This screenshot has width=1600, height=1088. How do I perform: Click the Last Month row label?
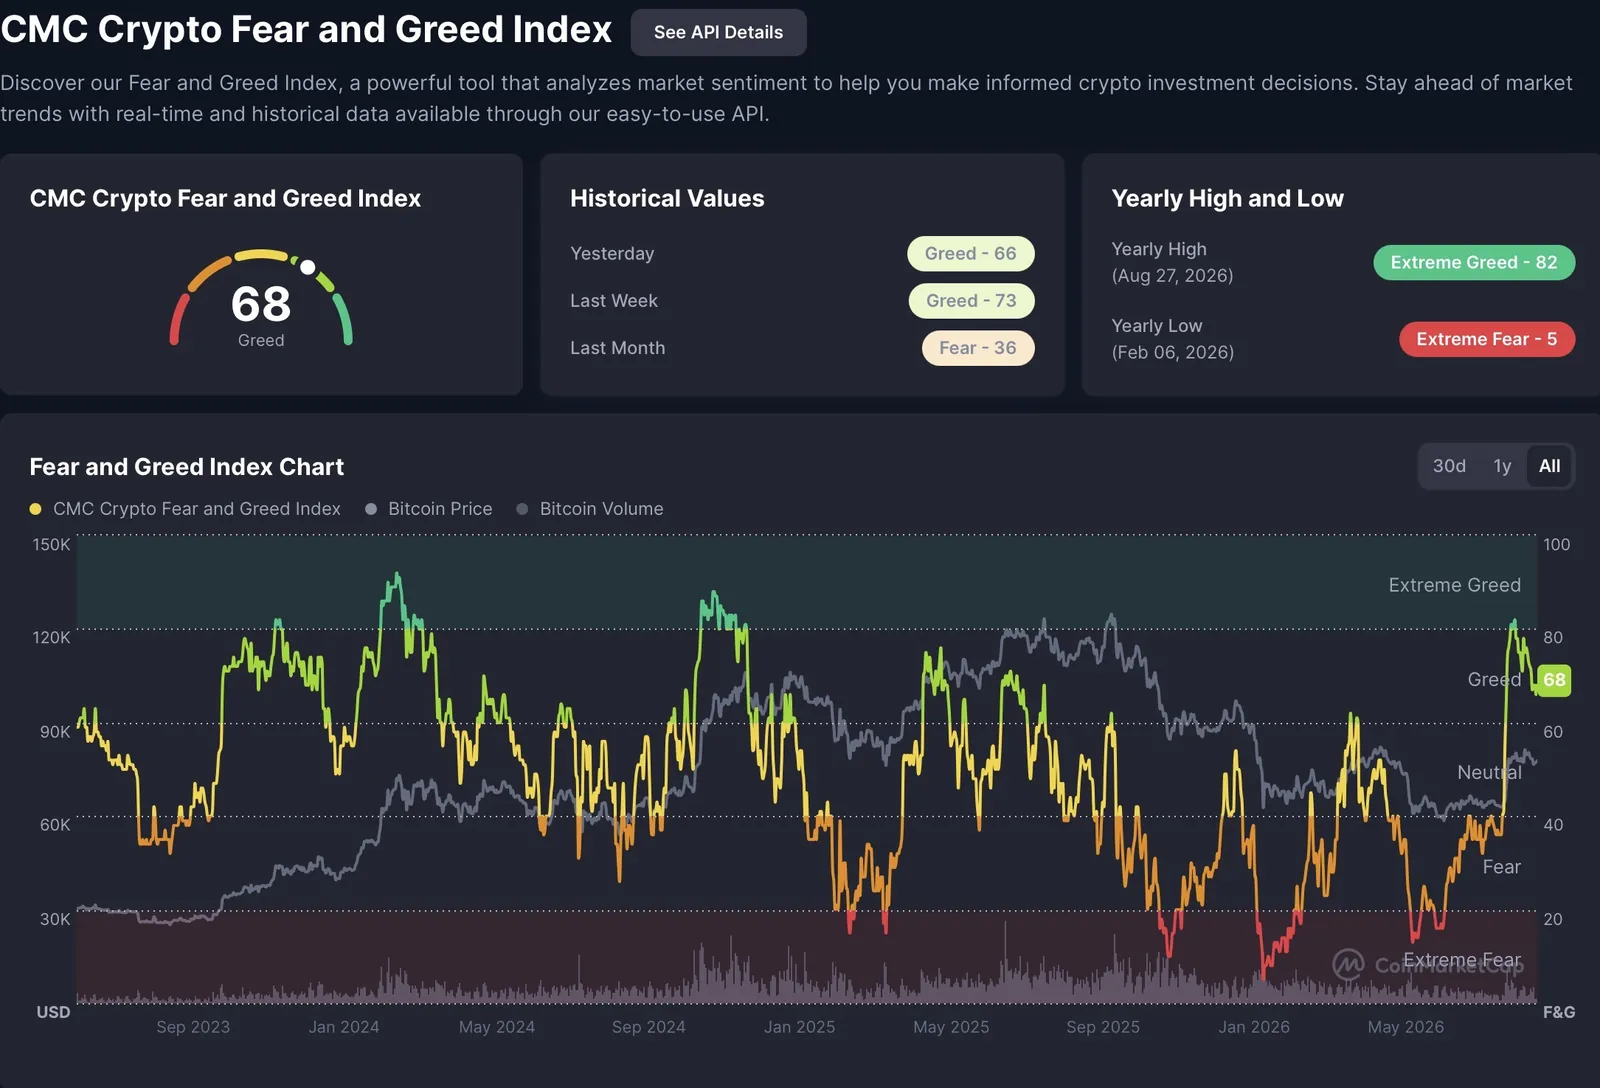(617, 348)
